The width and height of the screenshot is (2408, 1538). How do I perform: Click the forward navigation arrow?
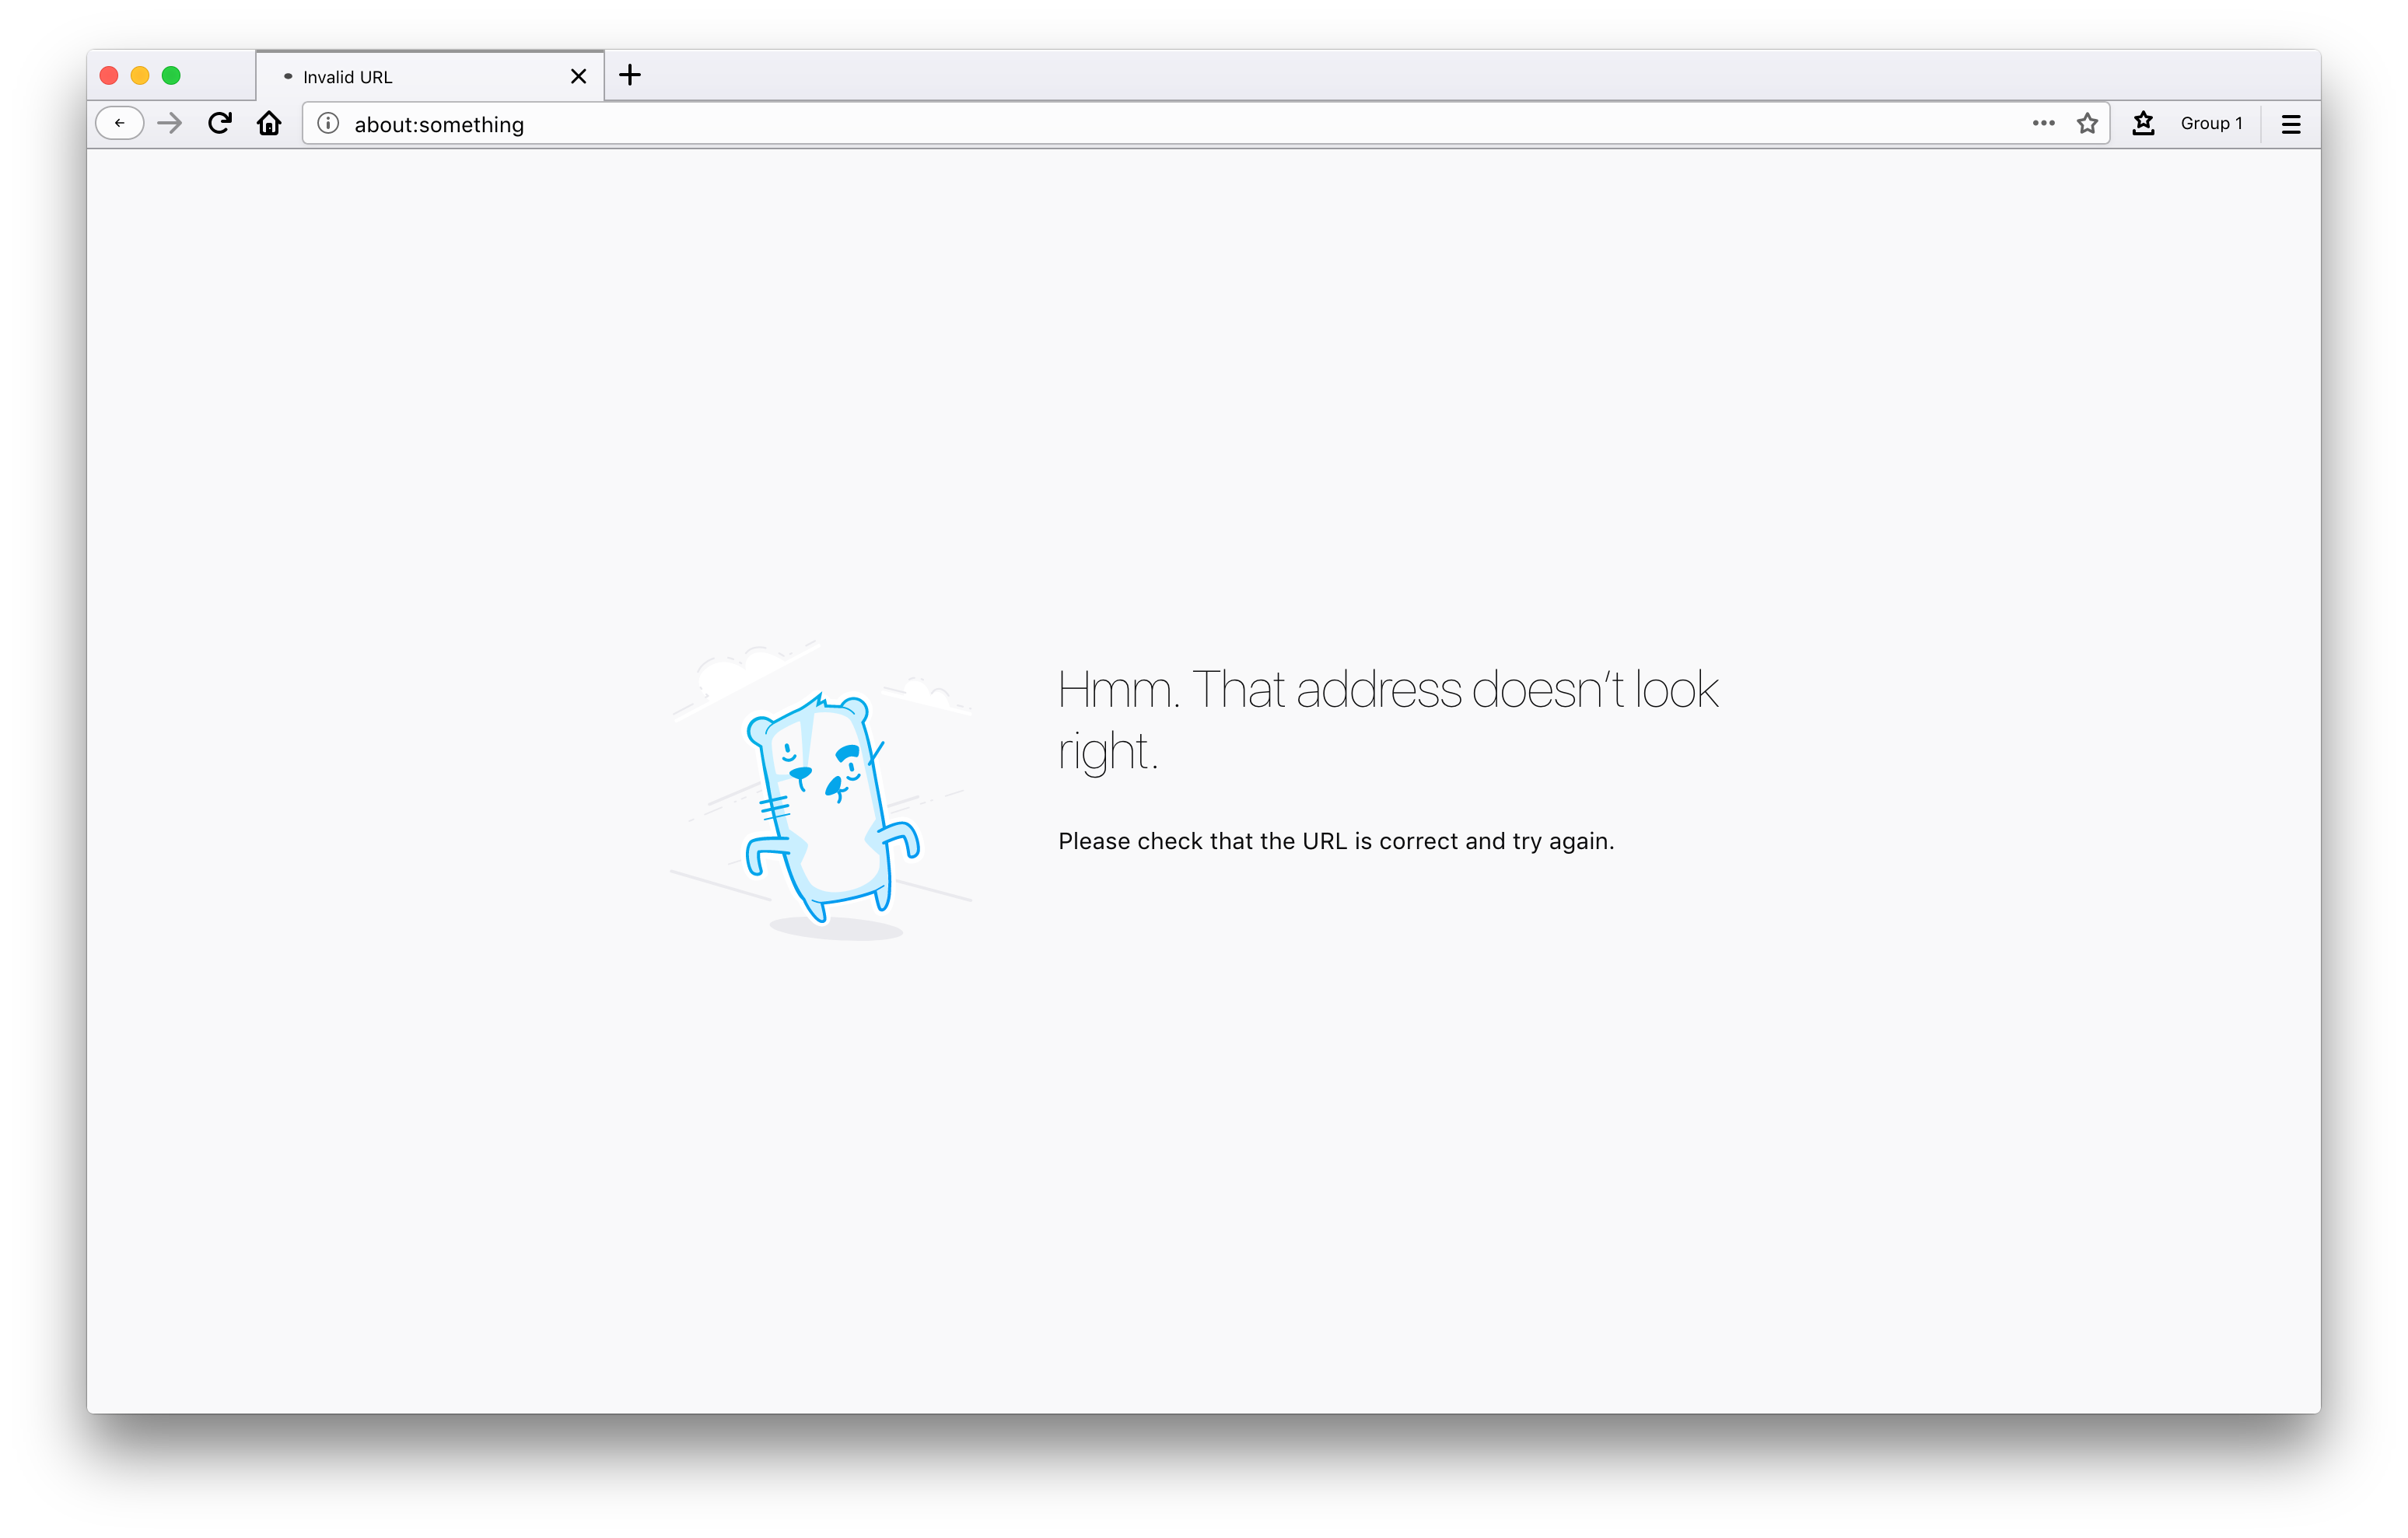[x=170, y=124]
